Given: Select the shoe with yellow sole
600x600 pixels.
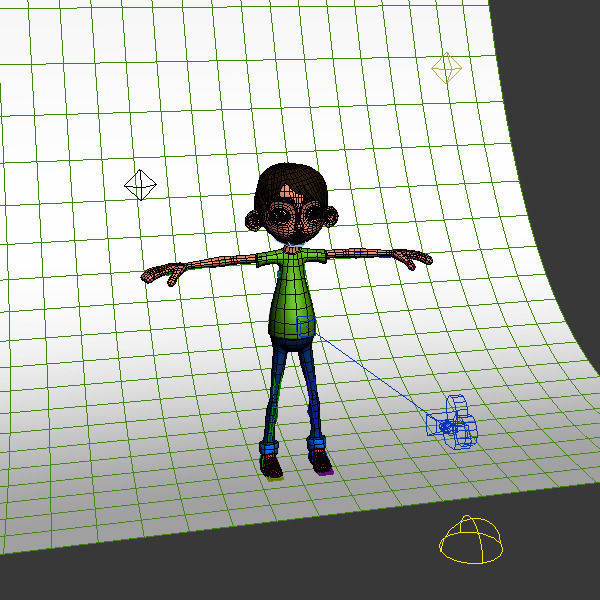Looking at the screenshot, I should click(271, 466).
